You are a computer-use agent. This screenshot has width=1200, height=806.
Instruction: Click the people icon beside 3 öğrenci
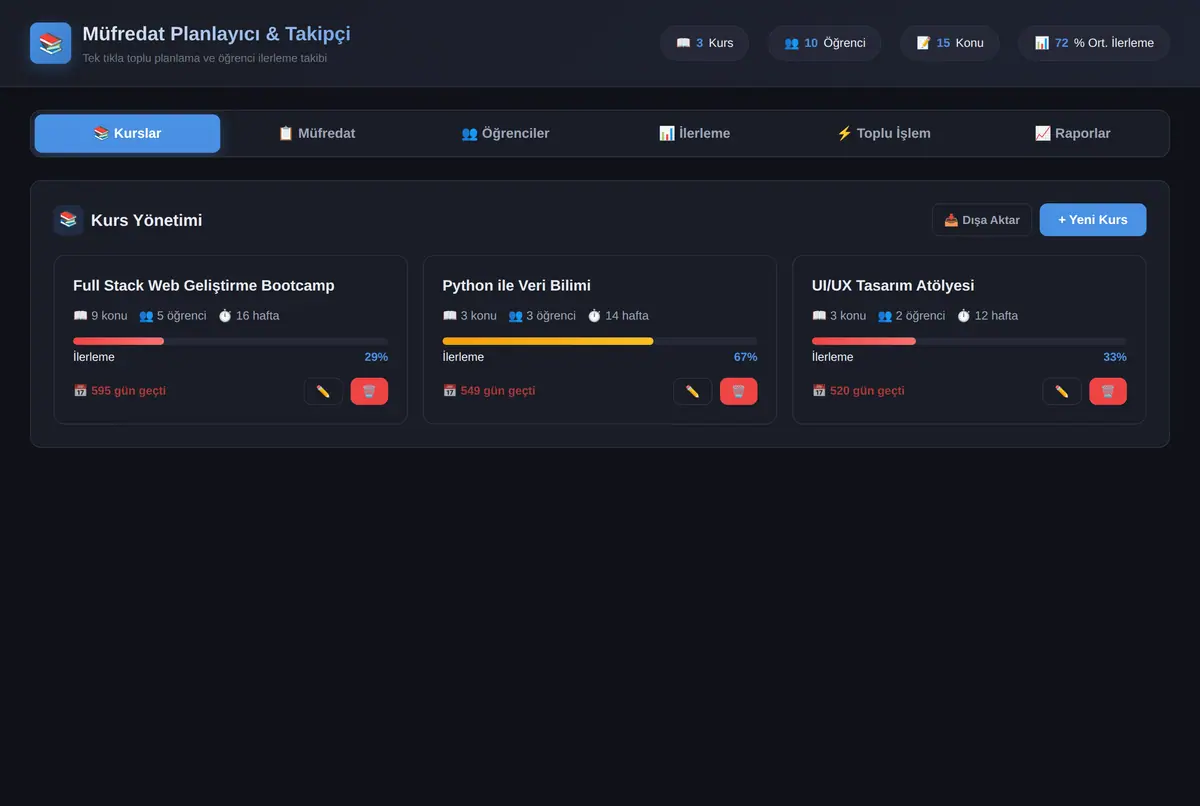pyautogui.click(x=515, y=316)
